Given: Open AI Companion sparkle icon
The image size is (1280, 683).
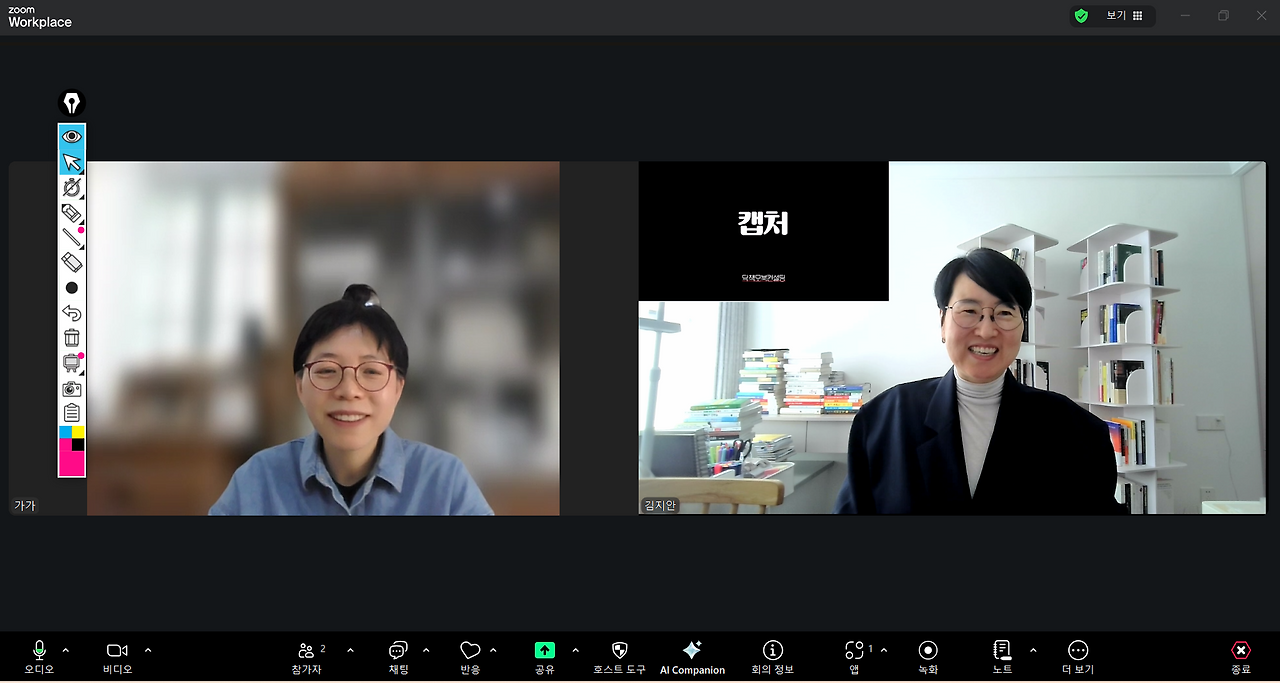Looking at the screenshot, I should pos(692,657).
